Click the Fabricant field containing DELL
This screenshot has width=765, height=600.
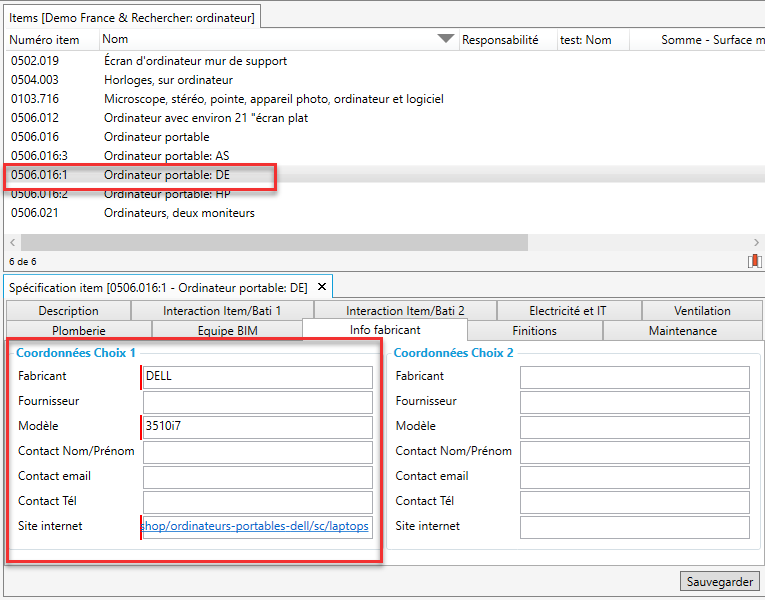click(257, 377)
